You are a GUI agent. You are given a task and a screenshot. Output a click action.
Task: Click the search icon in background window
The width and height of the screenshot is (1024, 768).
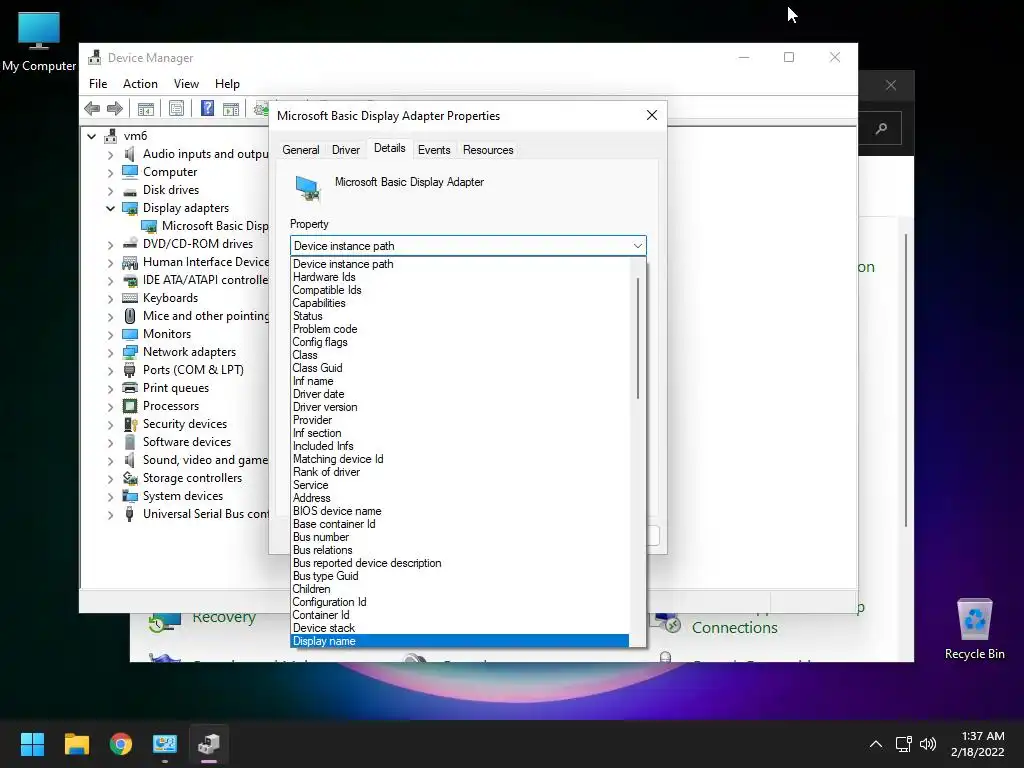[x=881, y=129]
